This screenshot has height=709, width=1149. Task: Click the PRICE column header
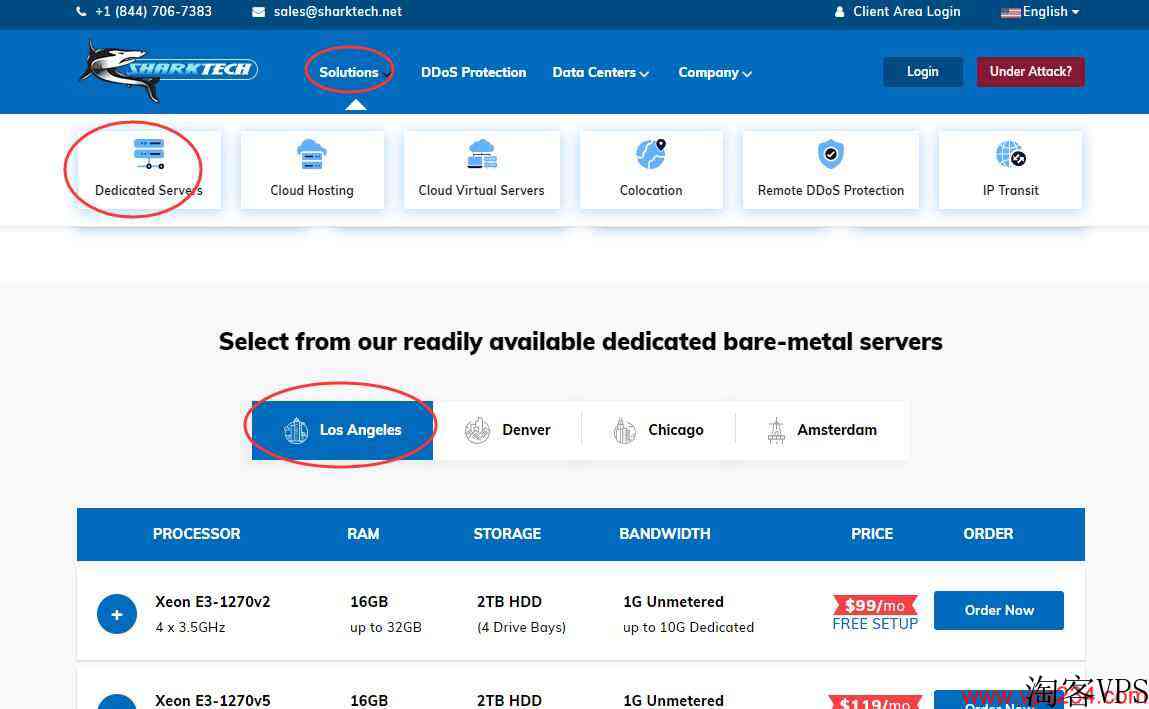coord(872,534)
